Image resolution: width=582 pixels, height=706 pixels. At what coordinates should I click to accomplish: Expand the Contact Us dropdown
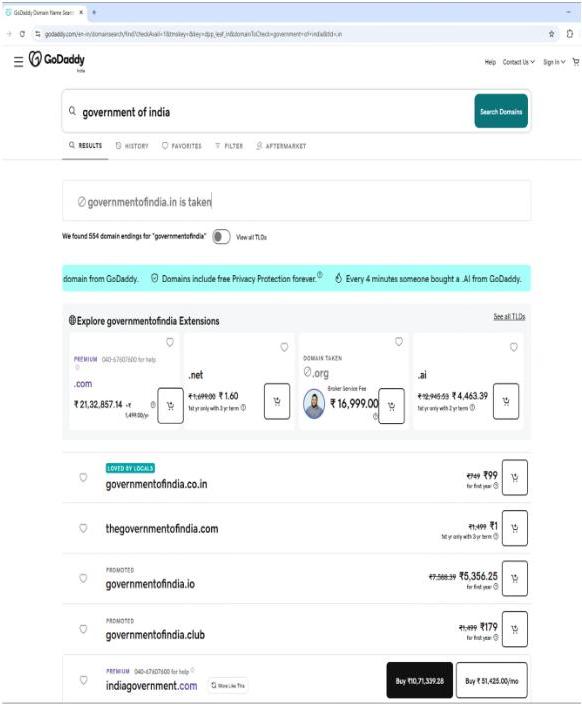coord(519,62)
